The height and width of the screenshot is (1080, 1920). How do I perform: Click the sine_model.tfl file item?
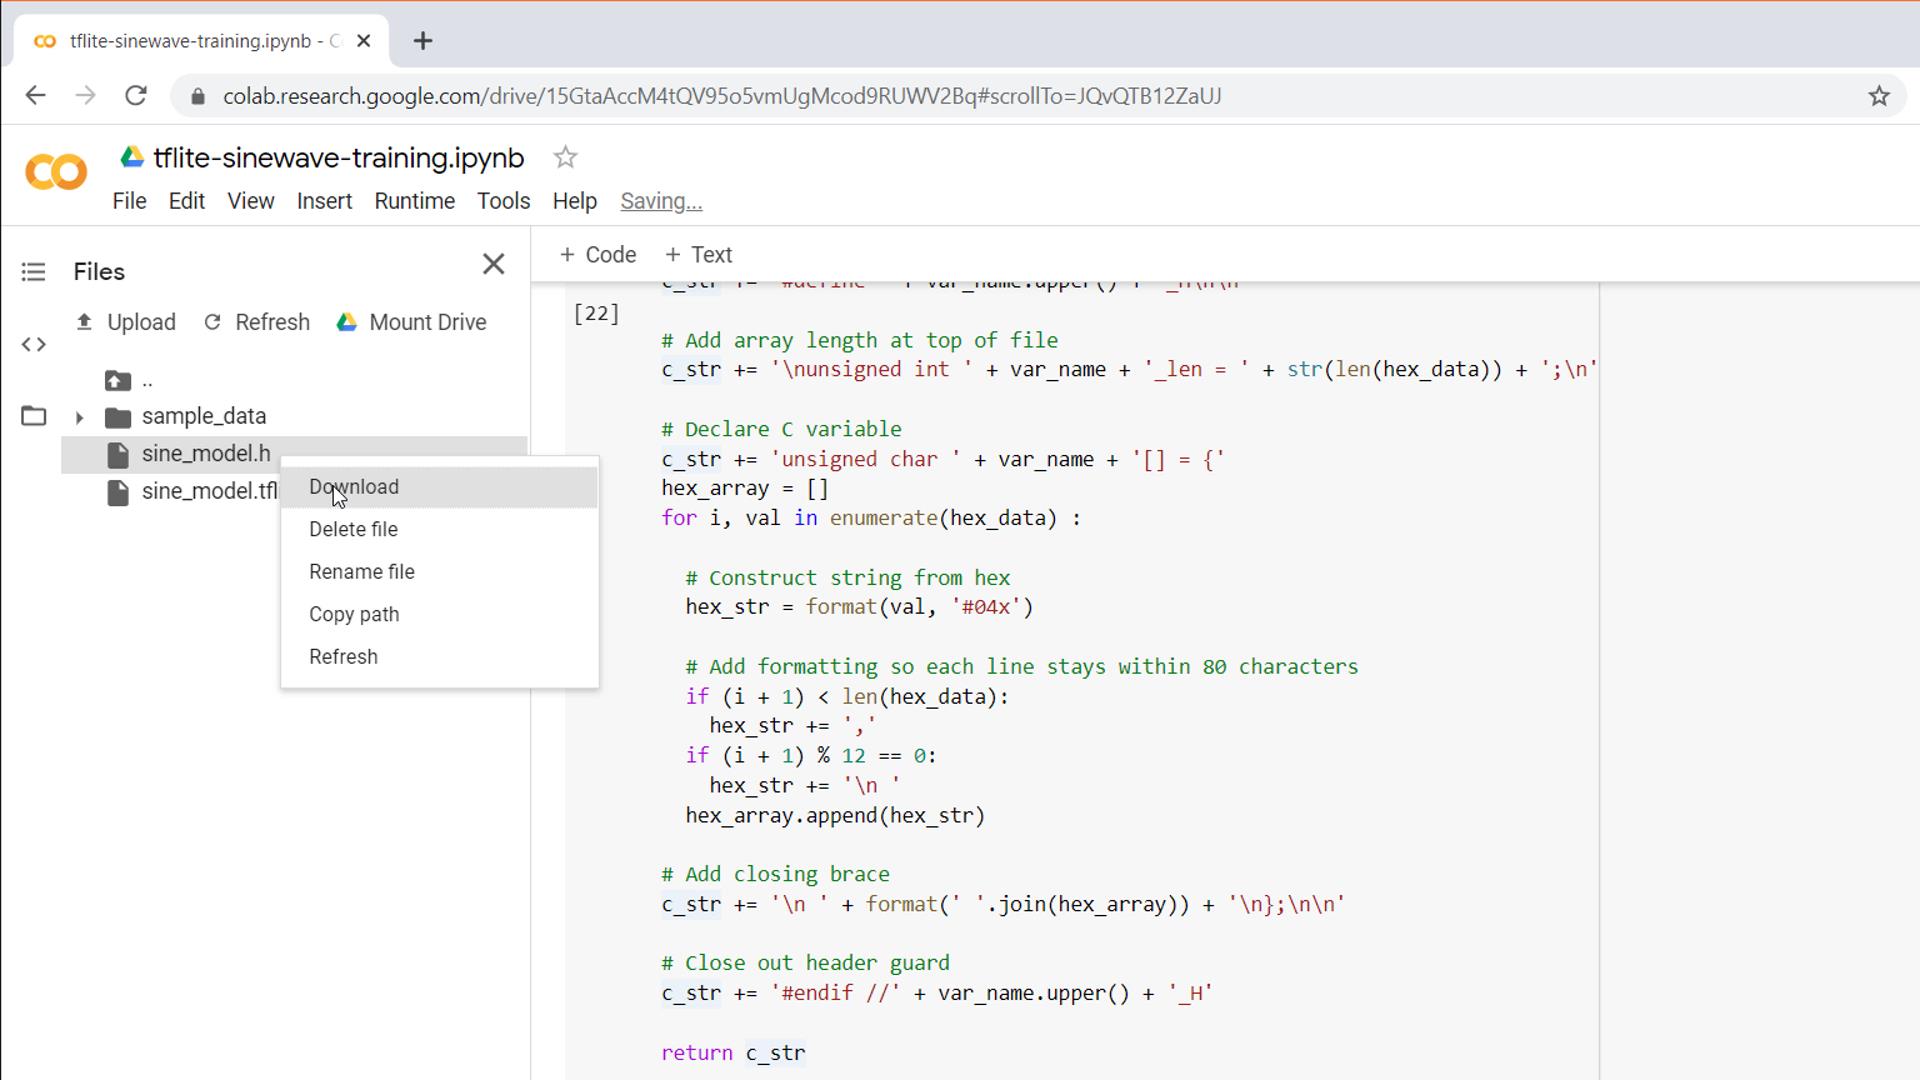coord(211,491)
